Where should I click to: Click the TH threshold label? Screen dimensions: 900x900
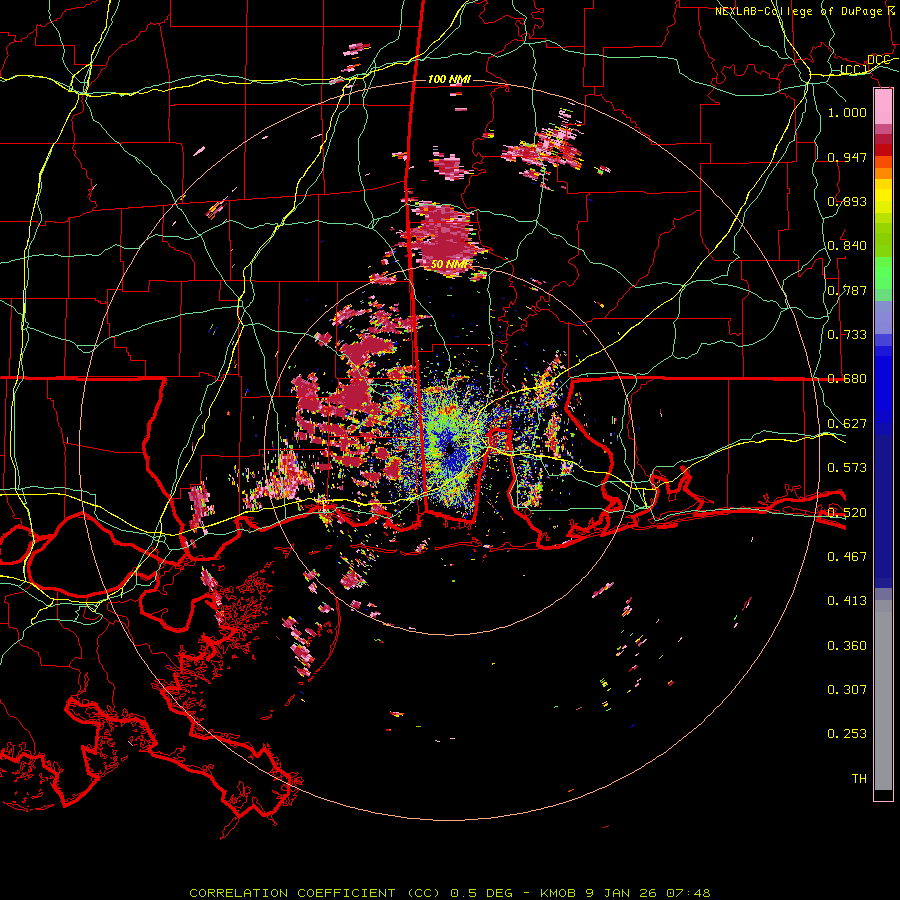pos(859,778)
